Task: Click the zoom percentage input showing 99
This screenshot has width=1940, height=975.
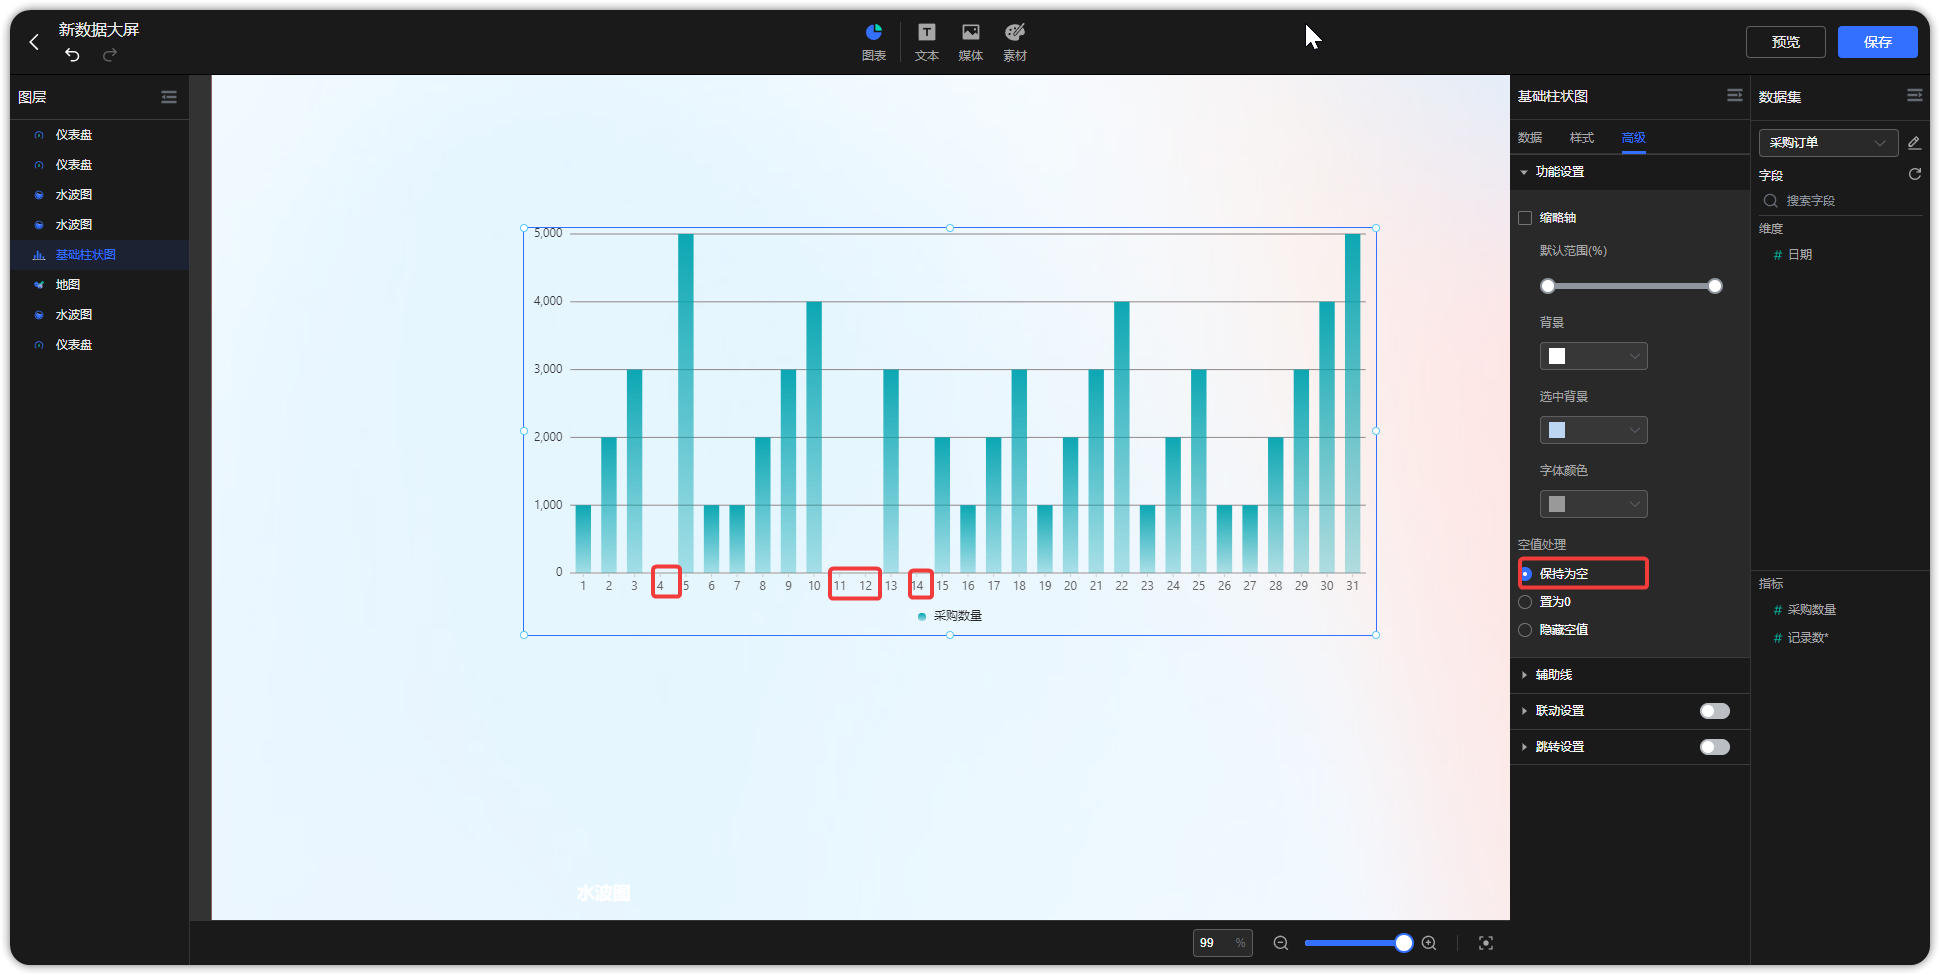Action: coord(1222,943)
